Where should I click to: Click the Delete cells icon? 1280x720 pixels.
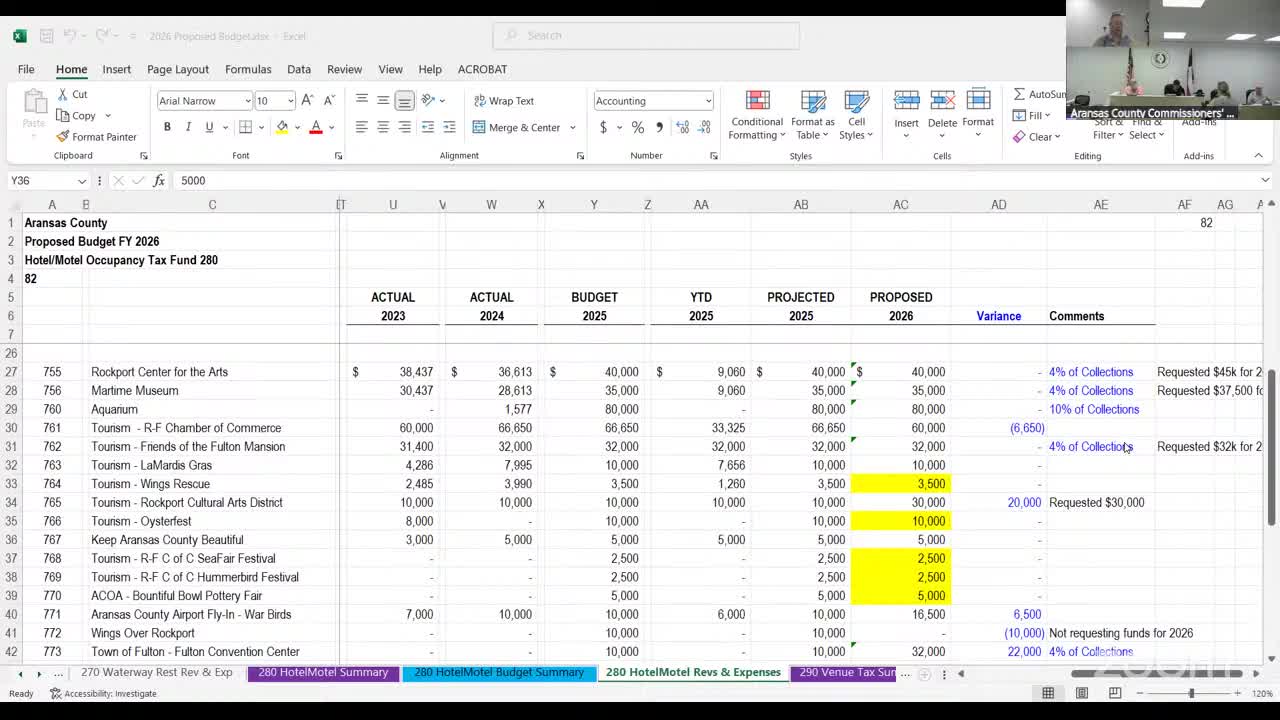coord(942,101)
